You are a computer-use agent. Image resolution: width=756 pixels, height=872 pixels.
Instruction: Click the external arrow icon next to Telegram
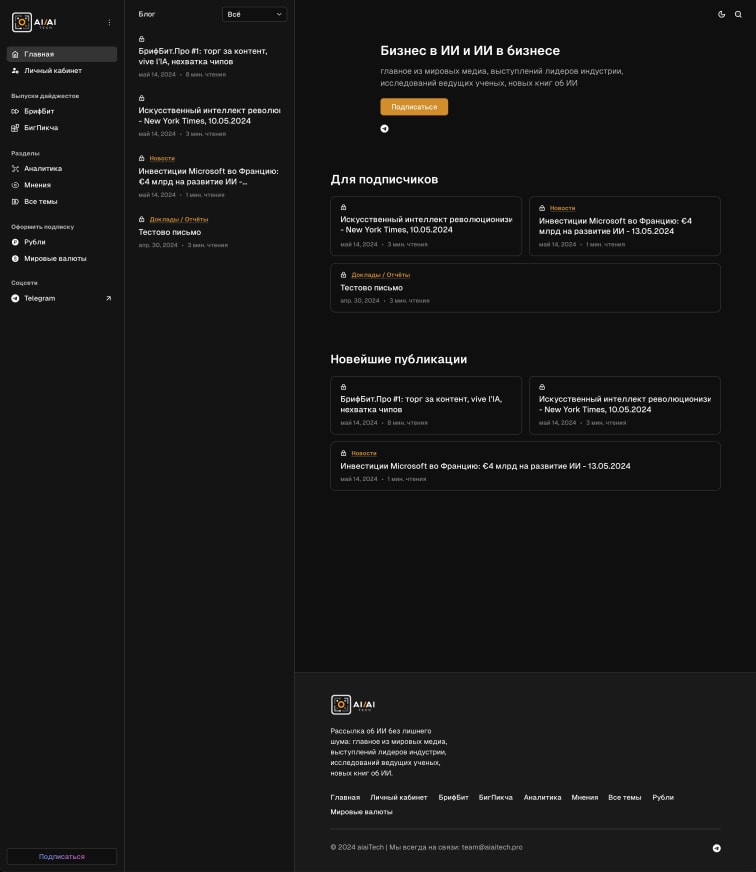[108, 299]
